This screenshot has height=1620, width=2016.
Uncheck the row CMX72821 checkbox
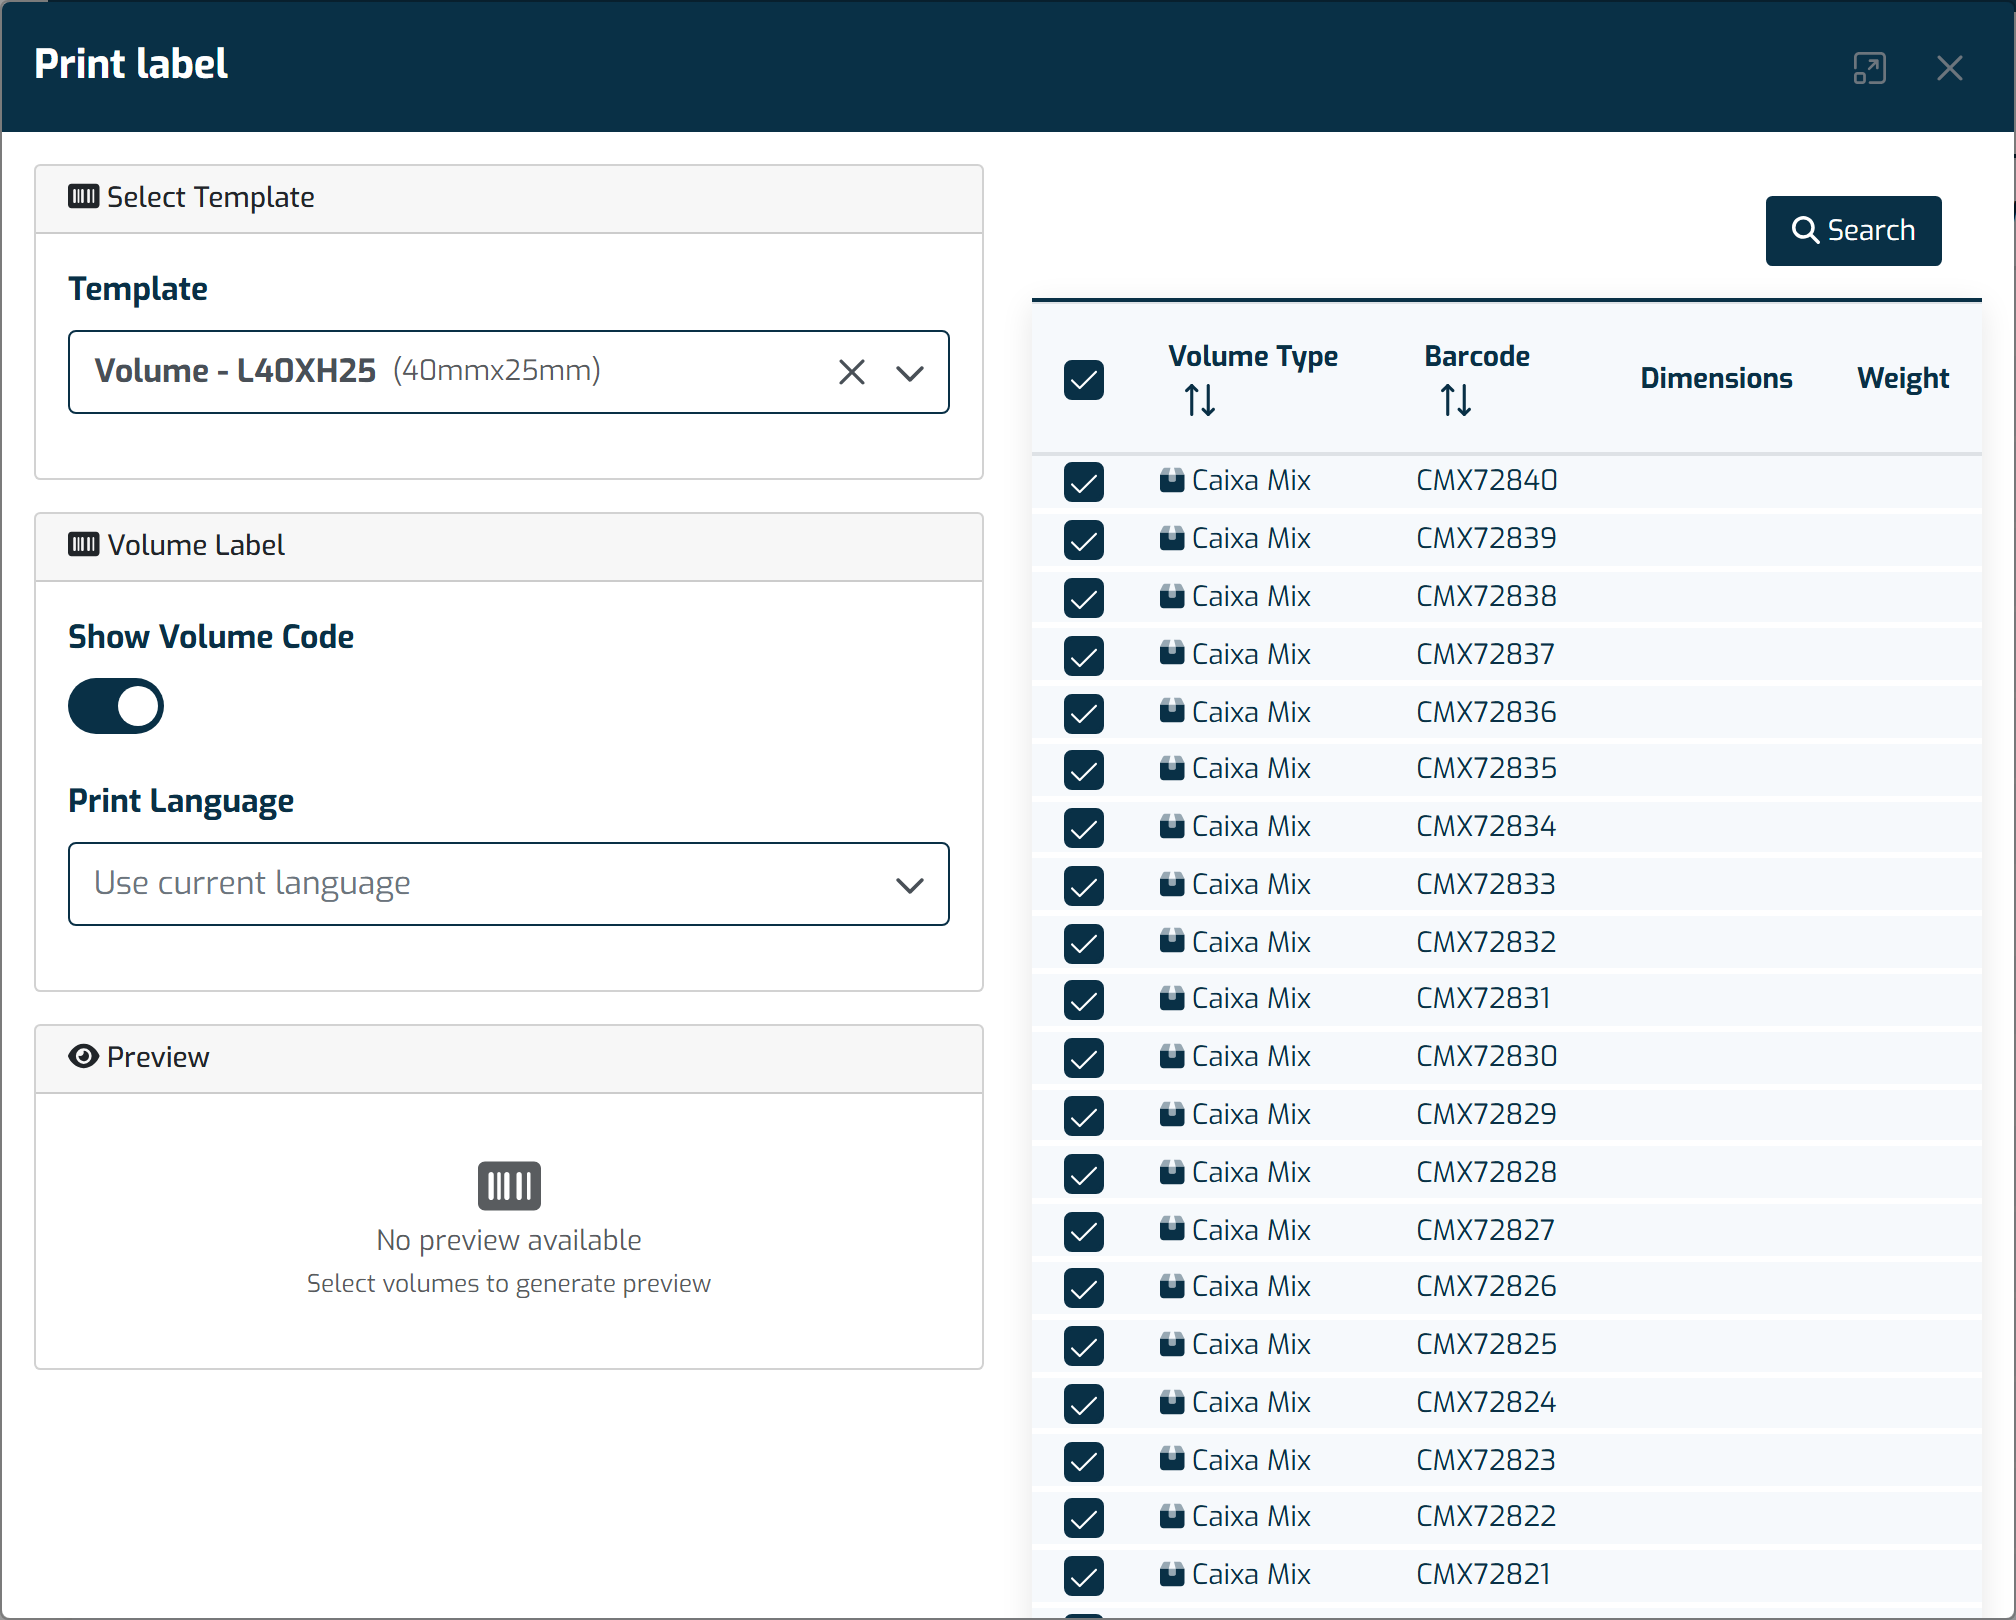(x=1084, y=1576)
